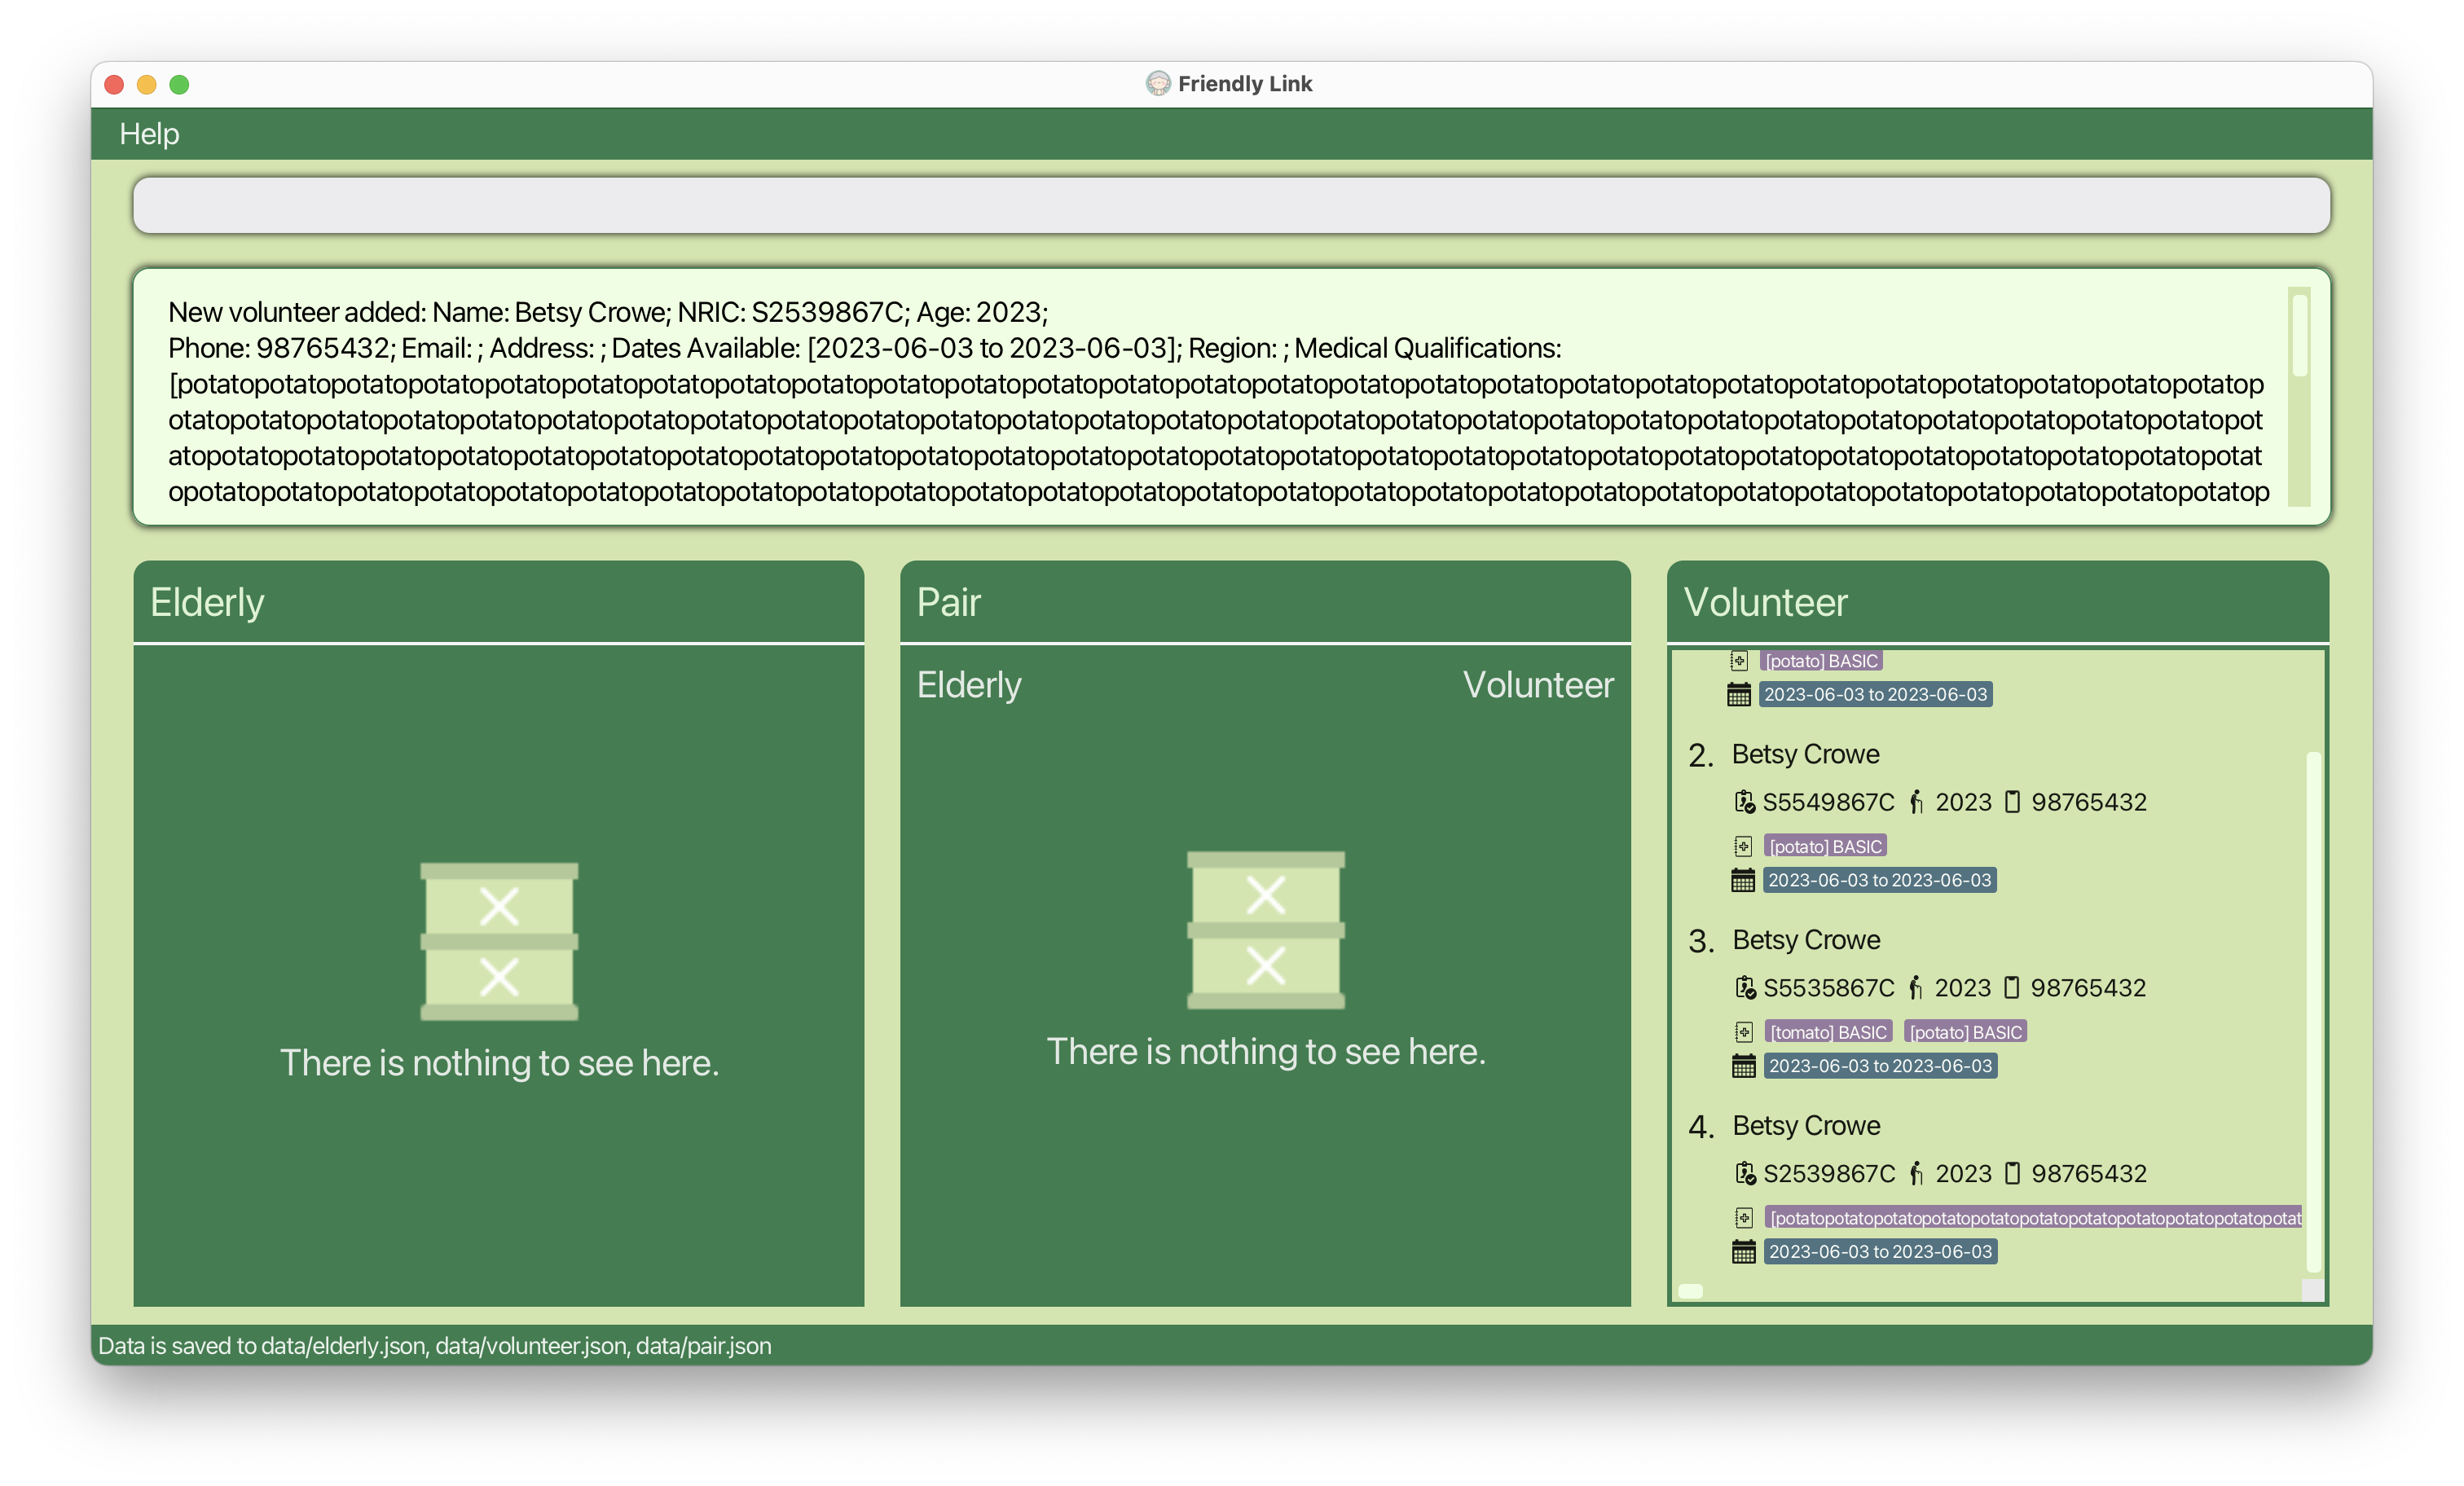Click the calendar icon under volunteer 2
This screenshot has width=2464, height=1486.
[x=1742, y=880]
